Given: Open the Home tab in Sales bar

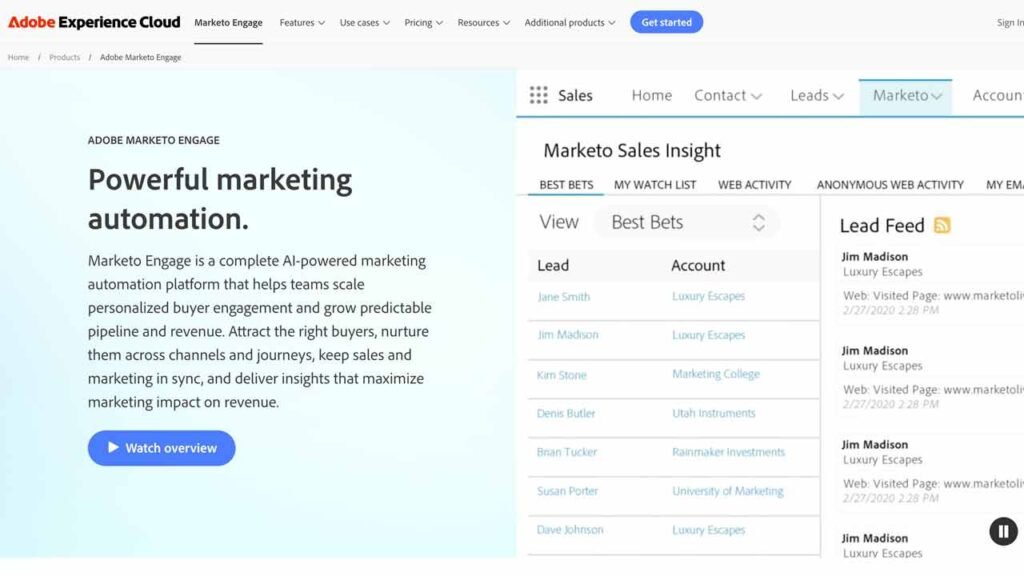Looking at the screenshot, I should (x=652, y=95).
